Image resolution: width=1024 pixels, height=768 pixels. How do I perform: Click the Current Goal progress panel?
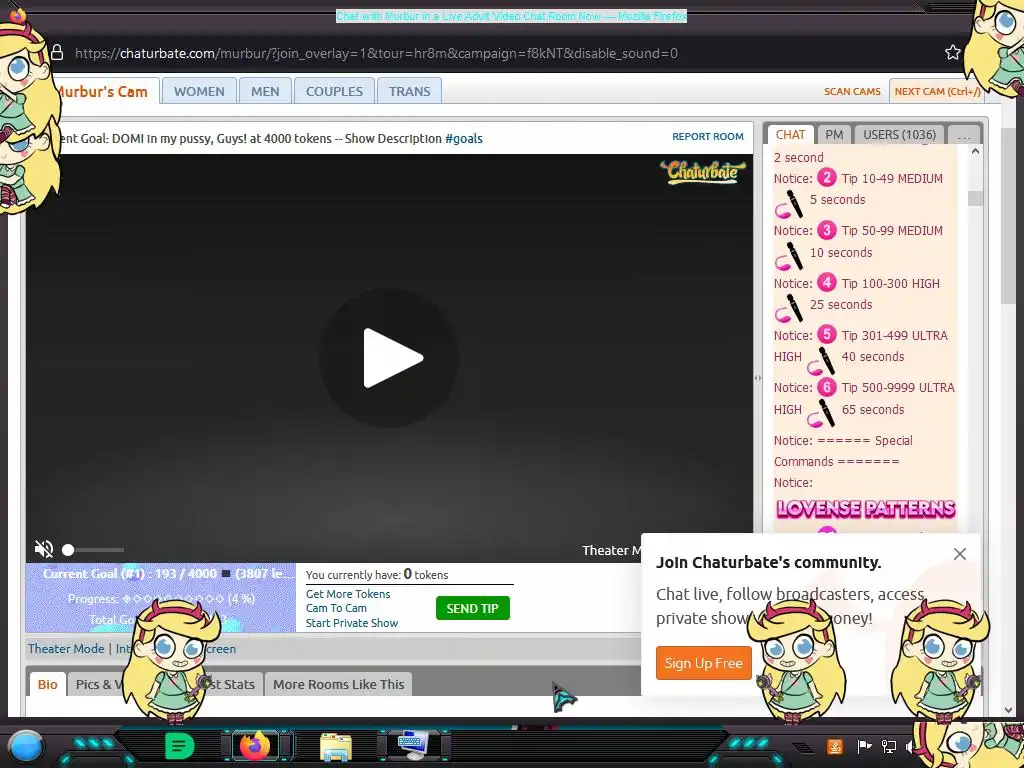point(161,598)
